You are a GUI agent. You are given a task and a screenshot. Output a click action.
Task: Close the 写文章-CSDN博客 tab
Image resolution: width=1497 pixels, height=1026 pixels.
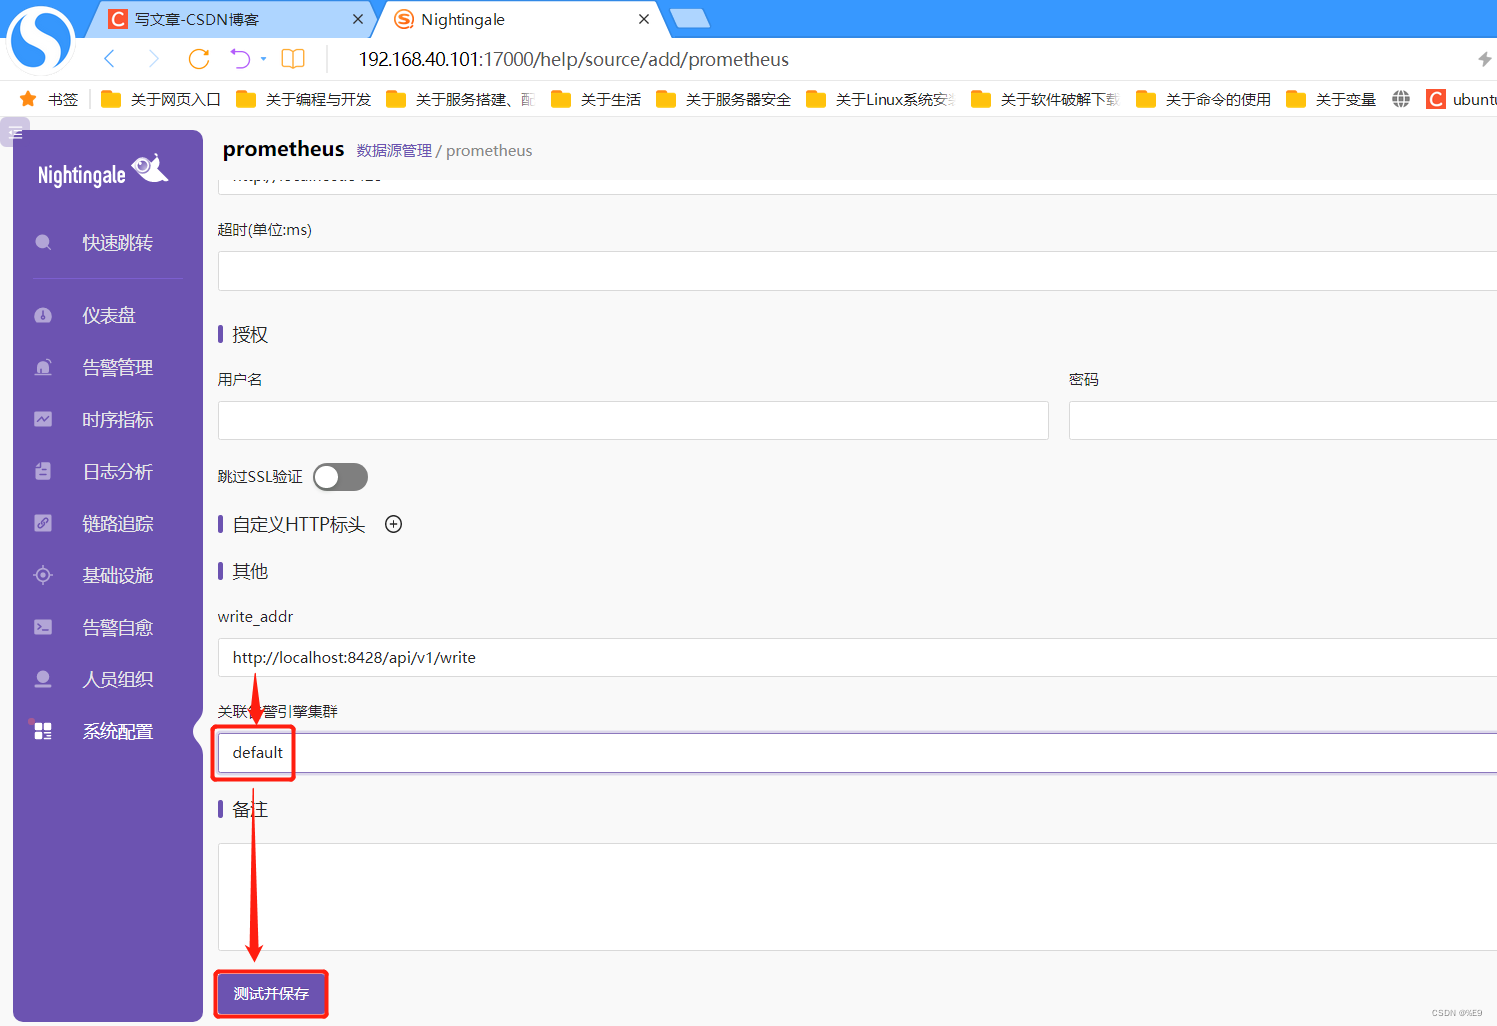(358, 19)
